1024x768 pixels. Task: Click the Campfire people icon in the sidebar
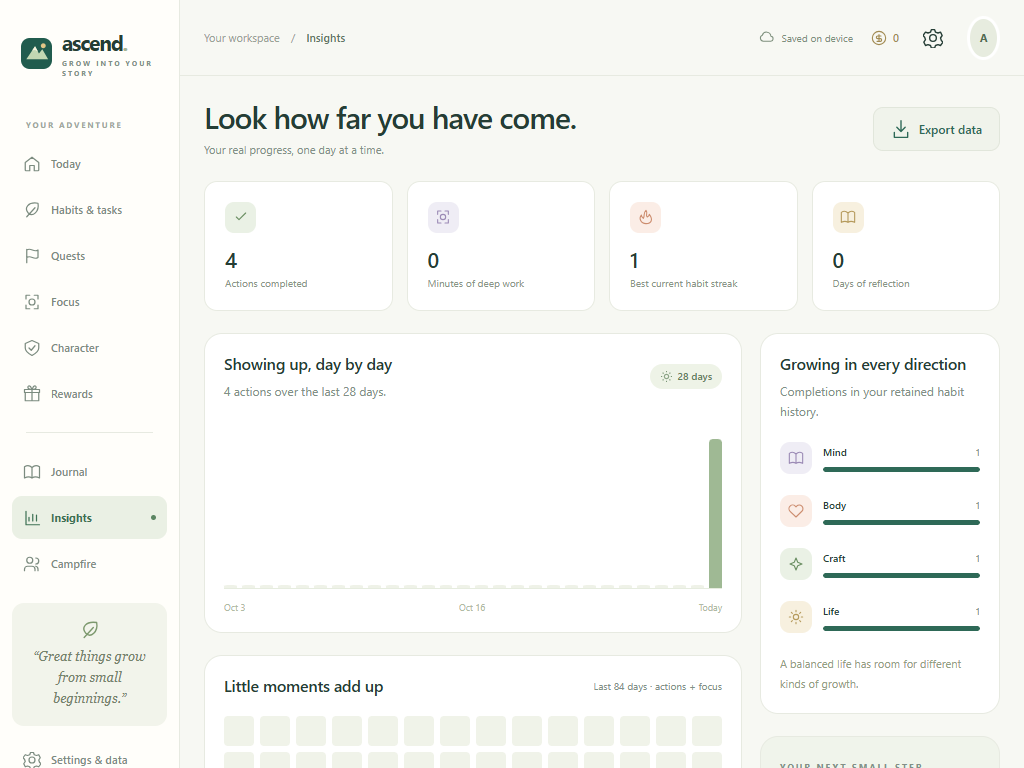(32, 564)
